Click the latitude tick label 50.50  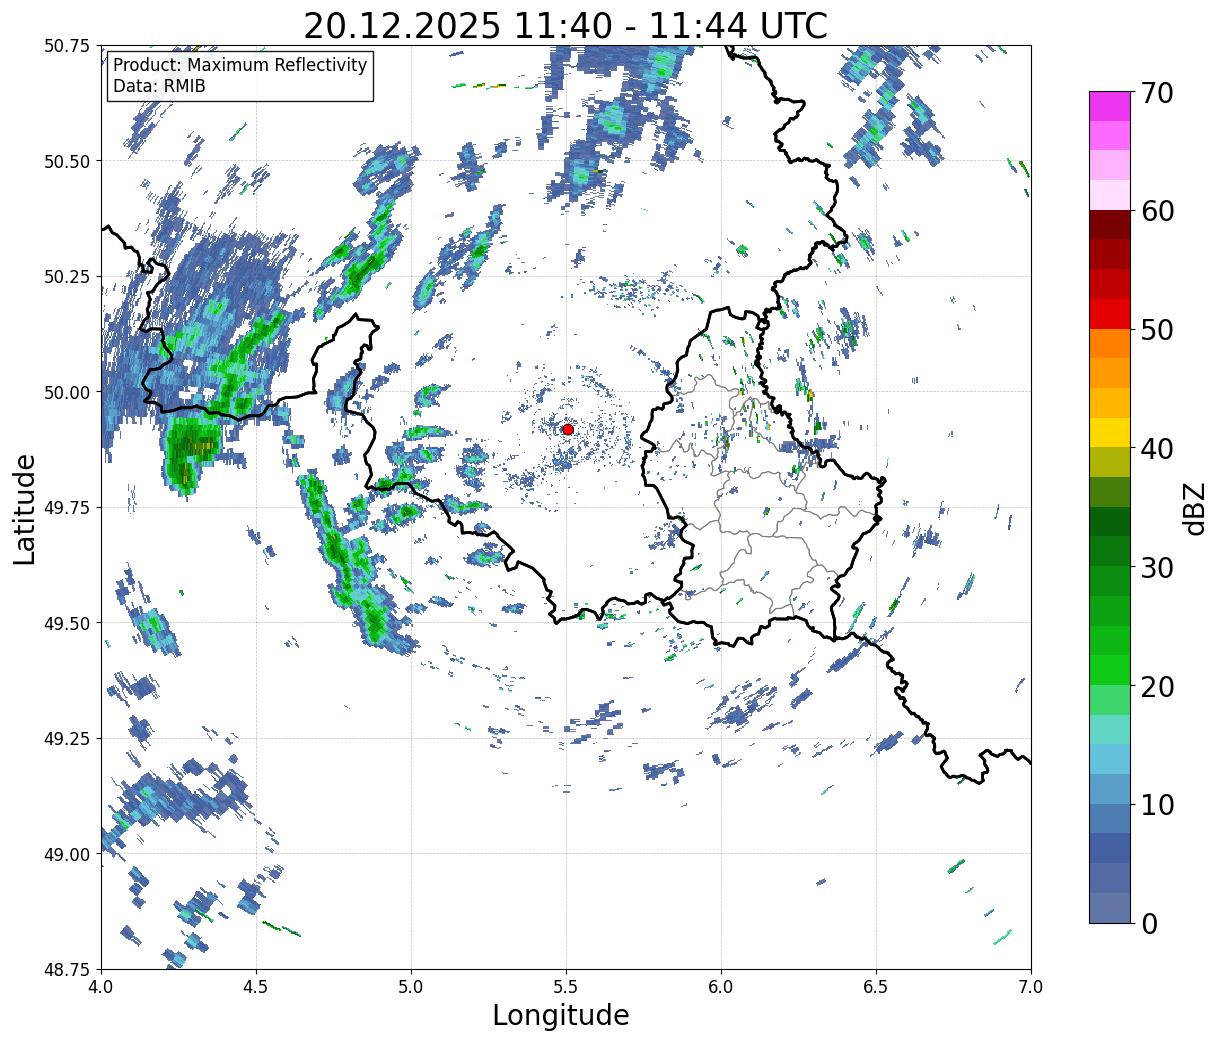click(x=67, y=161)
